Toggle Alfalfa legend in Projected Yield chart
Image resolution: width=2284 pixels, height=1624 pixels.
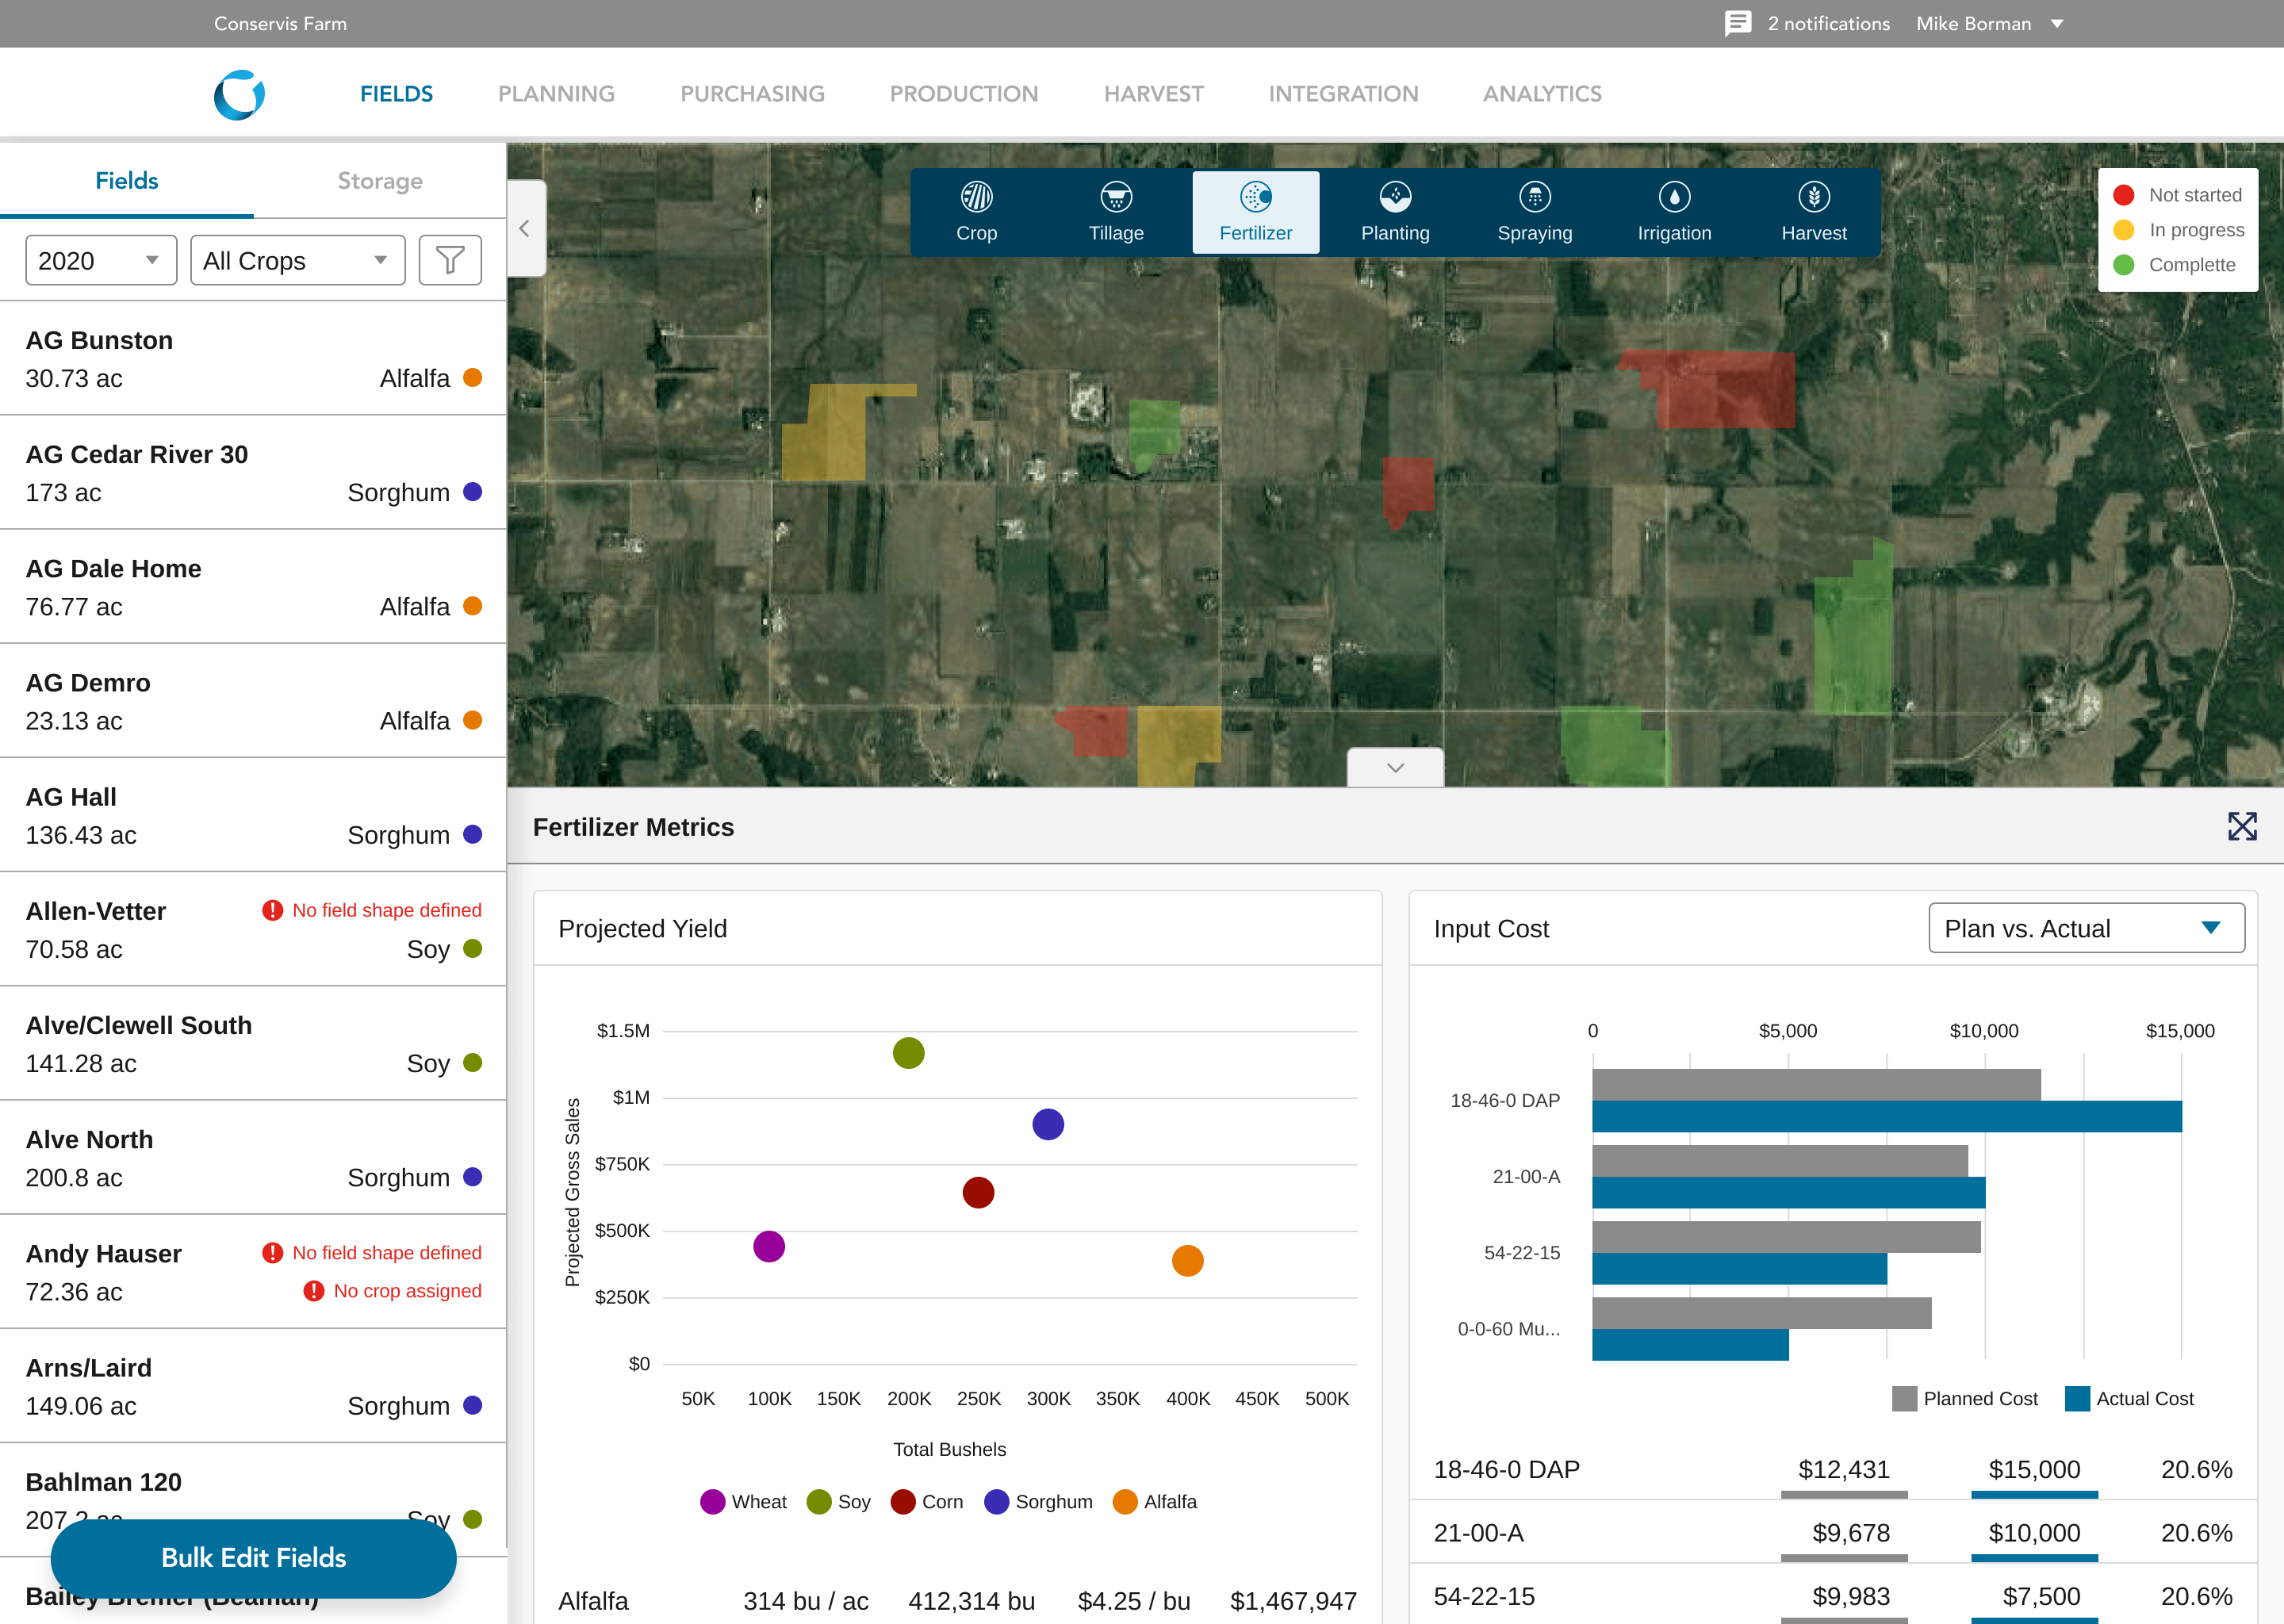pos(1154,1502)
